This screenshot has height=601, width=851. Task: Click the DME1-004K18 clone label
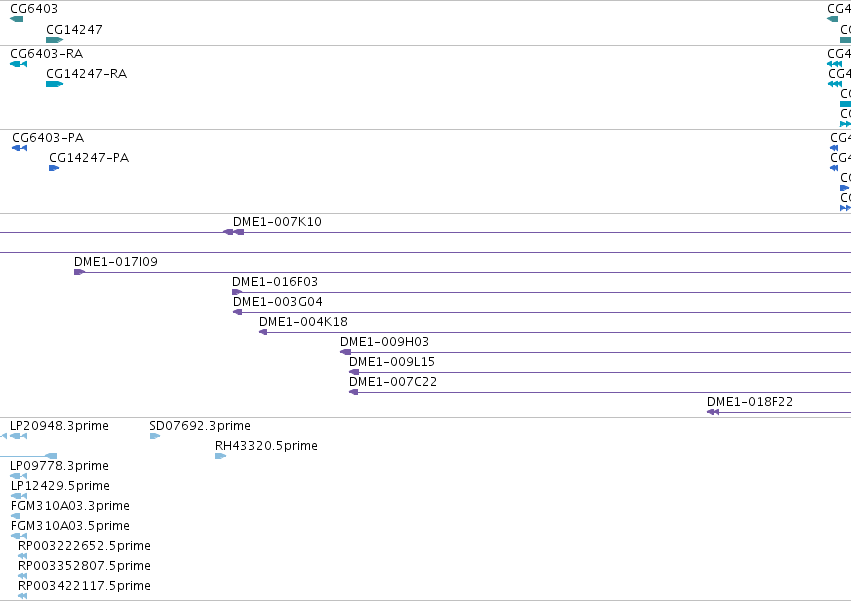click(303, 322)
